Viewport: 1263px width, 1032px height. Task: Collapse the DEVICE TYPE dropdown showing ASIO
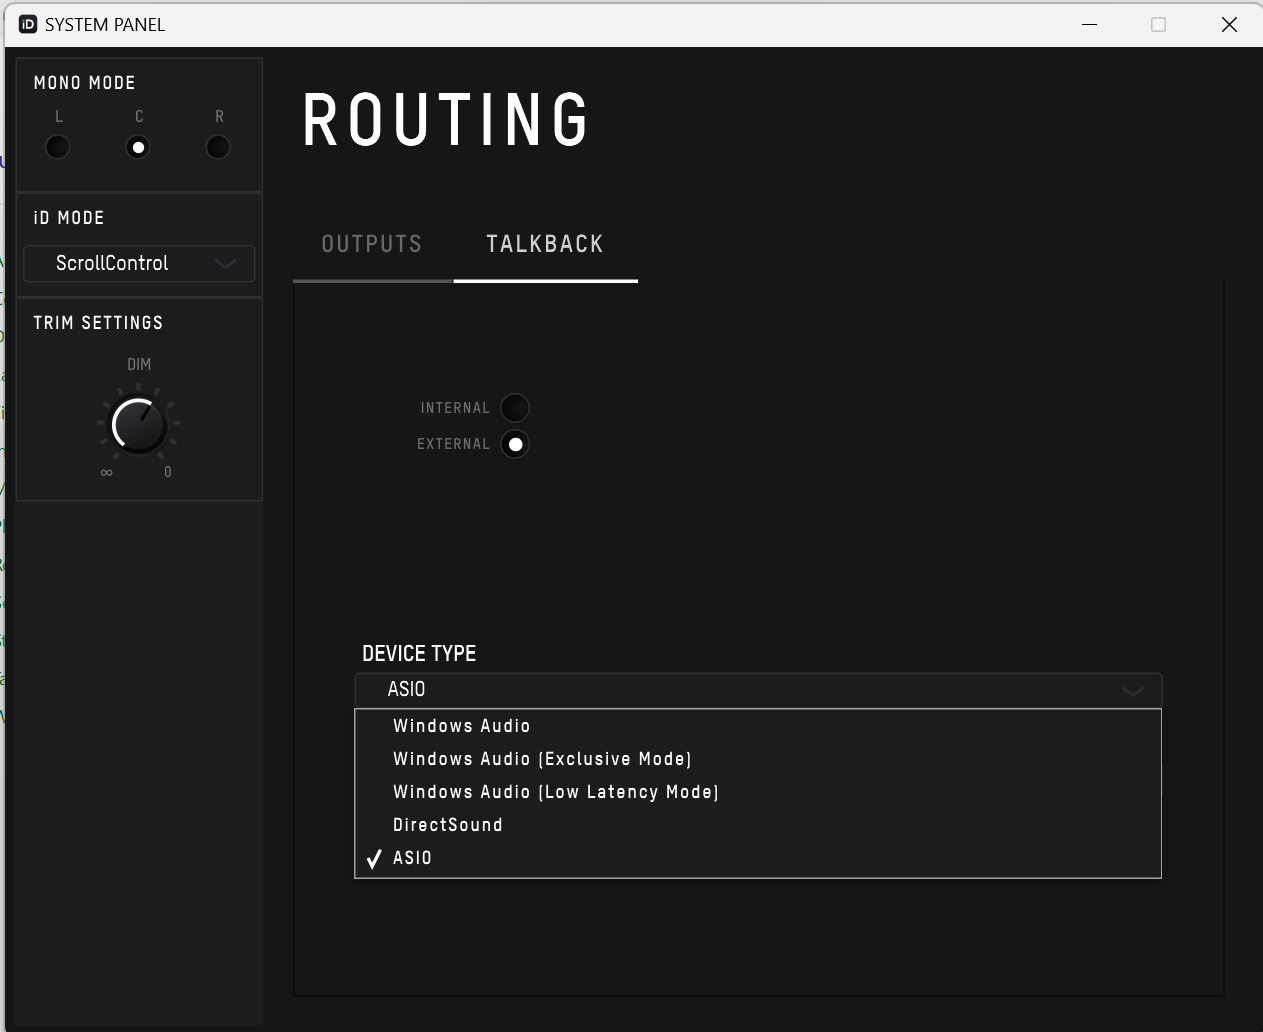coord(758,690)
